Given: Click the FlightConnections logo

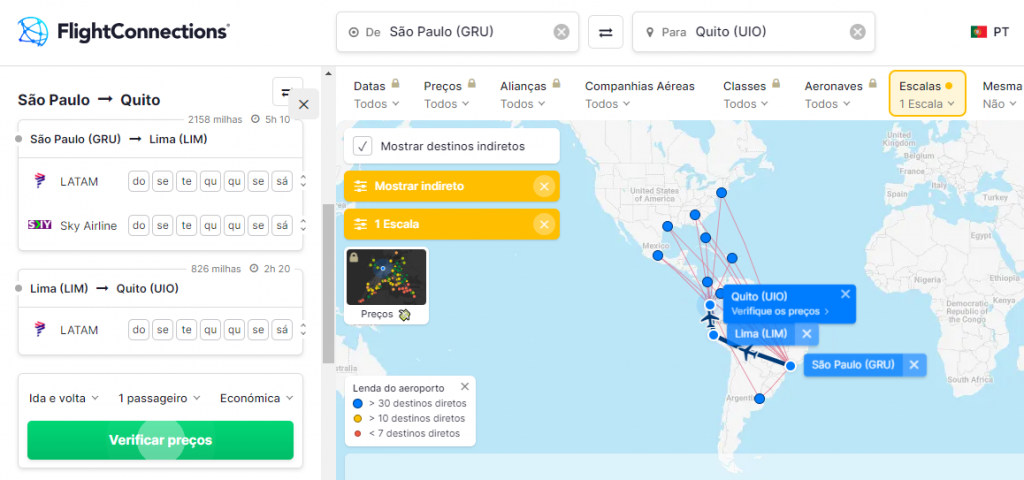Looking at the screenshot, I should tap(123, 31).
